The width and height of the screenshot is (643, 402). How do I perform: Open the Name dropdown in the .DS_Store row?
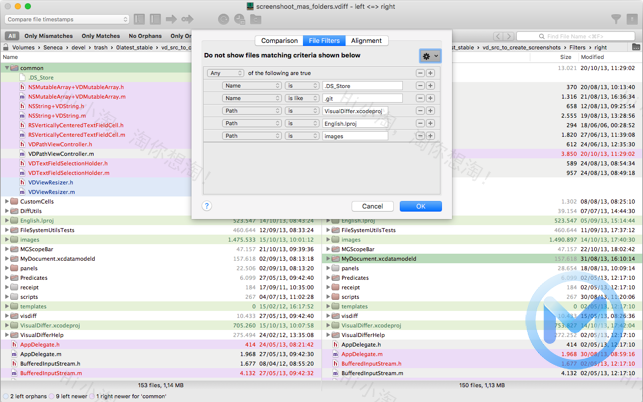pos(252,86)
